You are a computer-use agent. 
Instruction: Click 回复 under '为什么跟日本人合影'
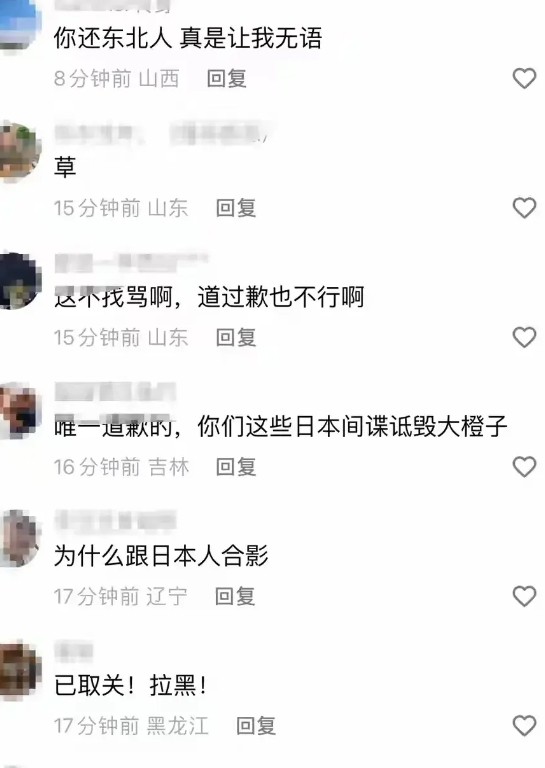point(235,596)
